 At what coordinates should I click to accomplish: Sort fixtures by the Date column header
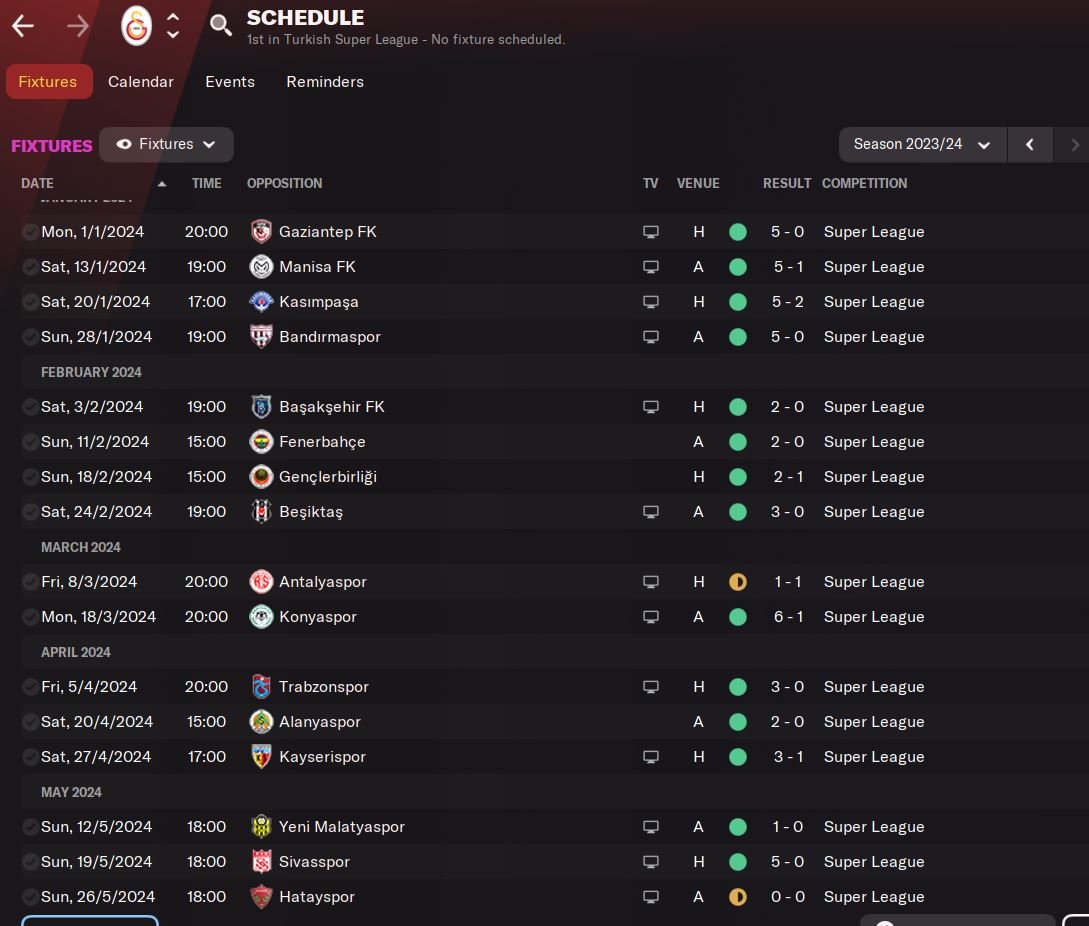38,183
